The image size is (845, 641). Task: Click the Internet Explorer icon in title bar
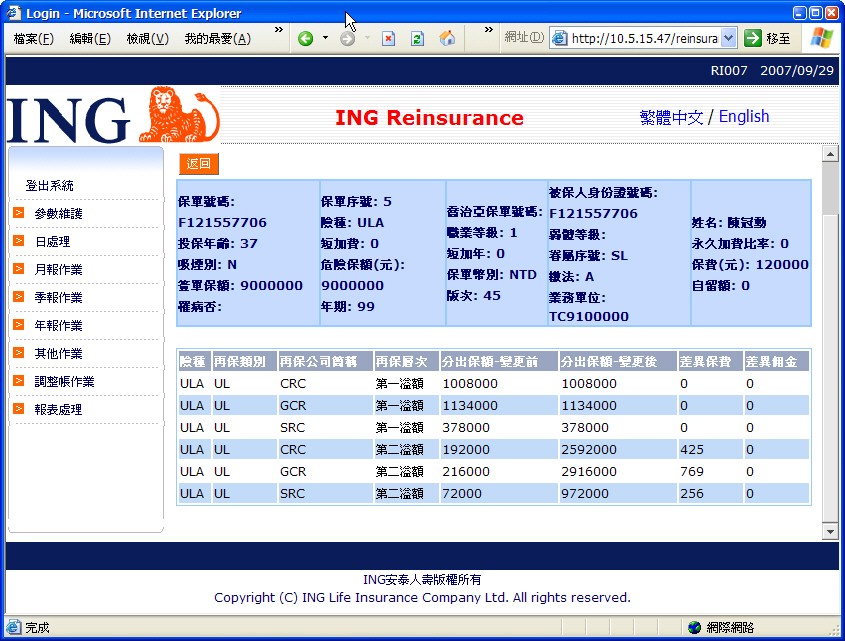[13, 12]
